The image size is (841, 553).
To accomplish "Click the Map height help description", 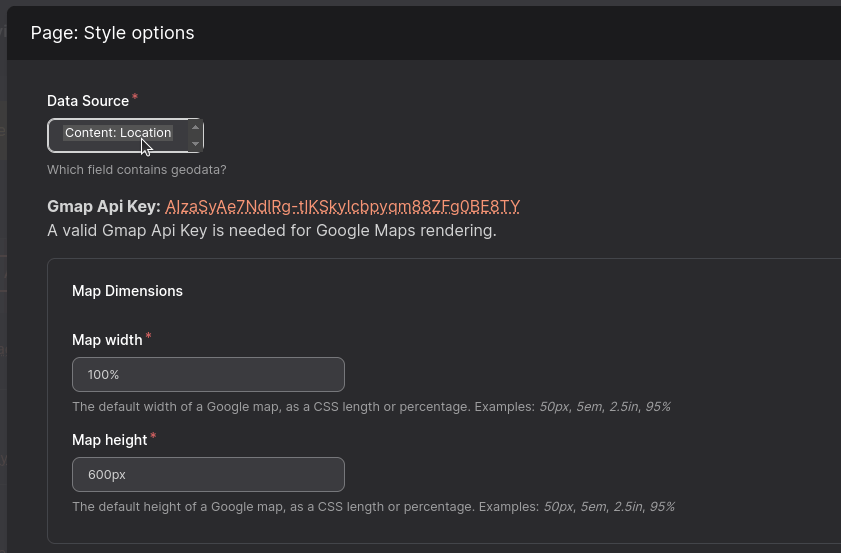I will click(x=373, y=507).
